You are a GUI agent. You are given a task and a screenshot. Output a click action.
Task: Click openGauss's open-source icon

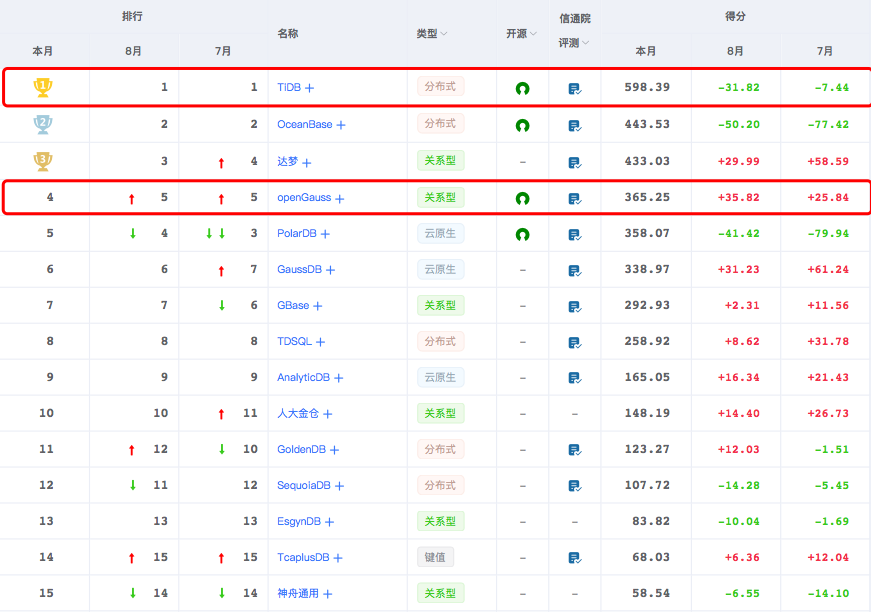[522, 198]
